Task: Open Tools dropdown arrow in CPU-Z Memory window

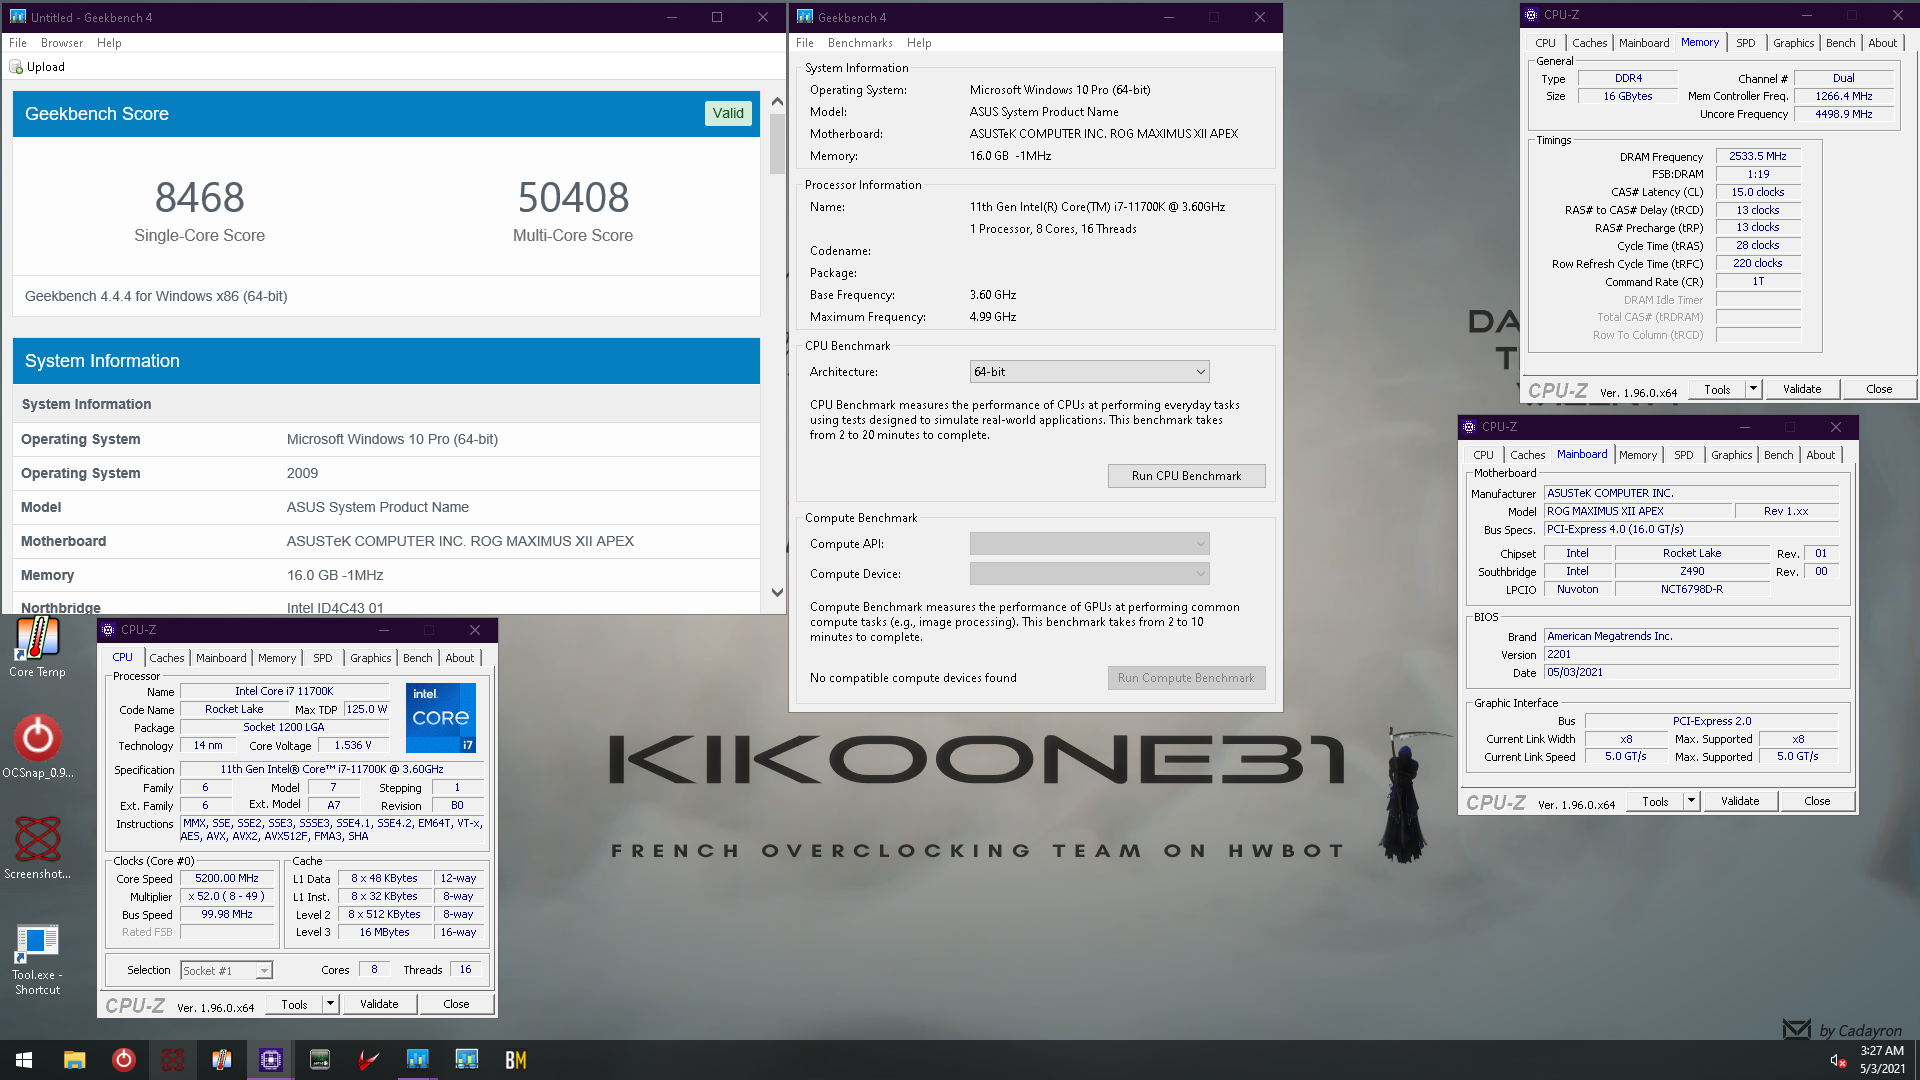Action: tap(1753, 389)
